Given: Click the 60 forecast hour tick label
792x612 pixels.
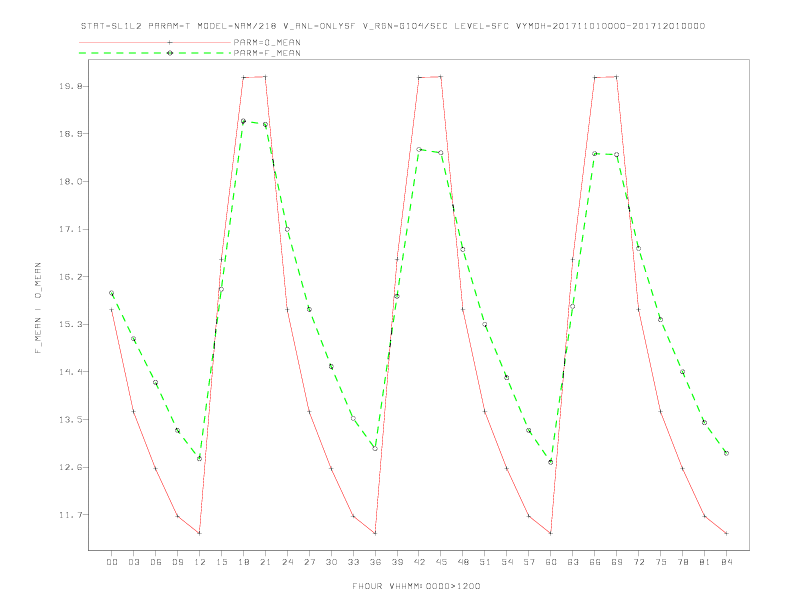Looking at the screenshot, I should 551,562.
